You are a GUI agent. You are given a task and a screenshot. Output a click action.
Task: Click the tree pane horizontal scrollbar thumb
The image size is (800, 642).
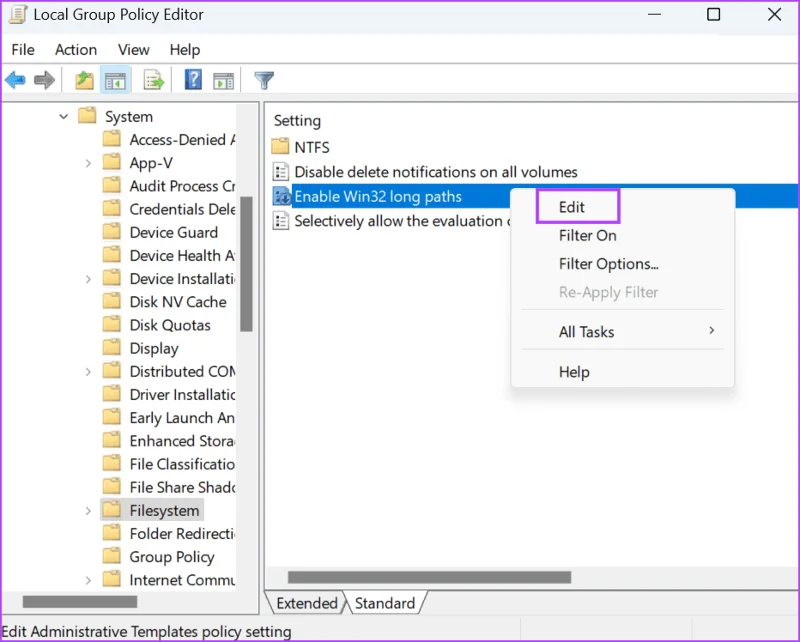(80, 602)
